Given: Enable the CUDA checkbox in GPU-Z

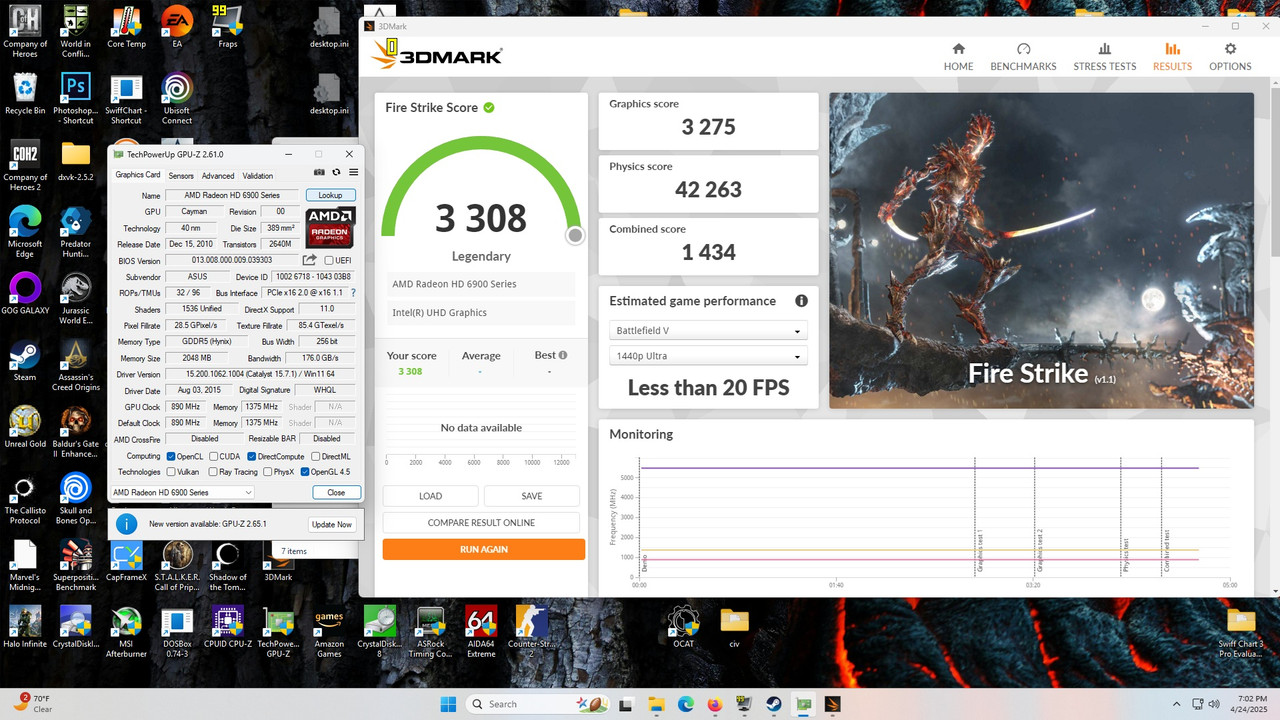Looking at the screenshot, I should [214, 456].
